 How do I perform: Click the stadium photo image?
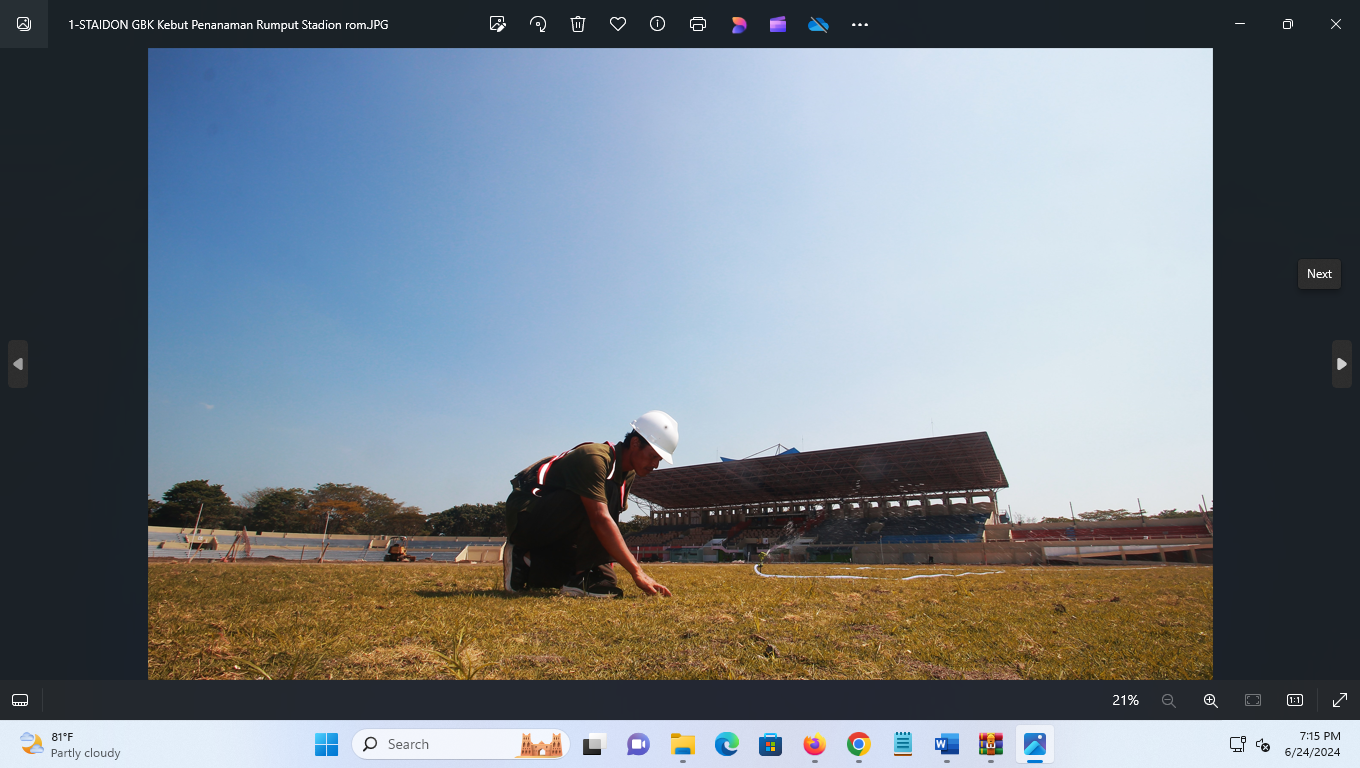680,364
